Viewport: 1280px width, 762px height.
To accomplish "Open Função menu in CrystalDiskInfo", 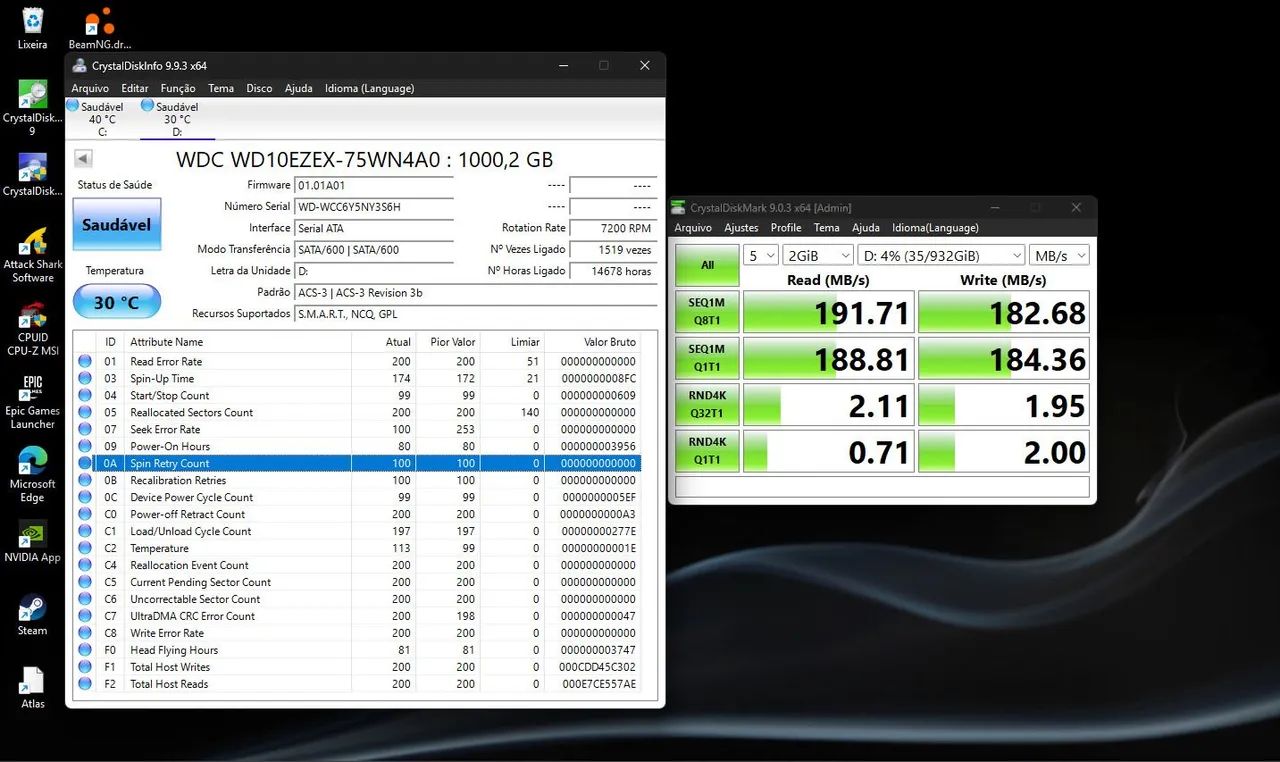I will pos(178,88).
